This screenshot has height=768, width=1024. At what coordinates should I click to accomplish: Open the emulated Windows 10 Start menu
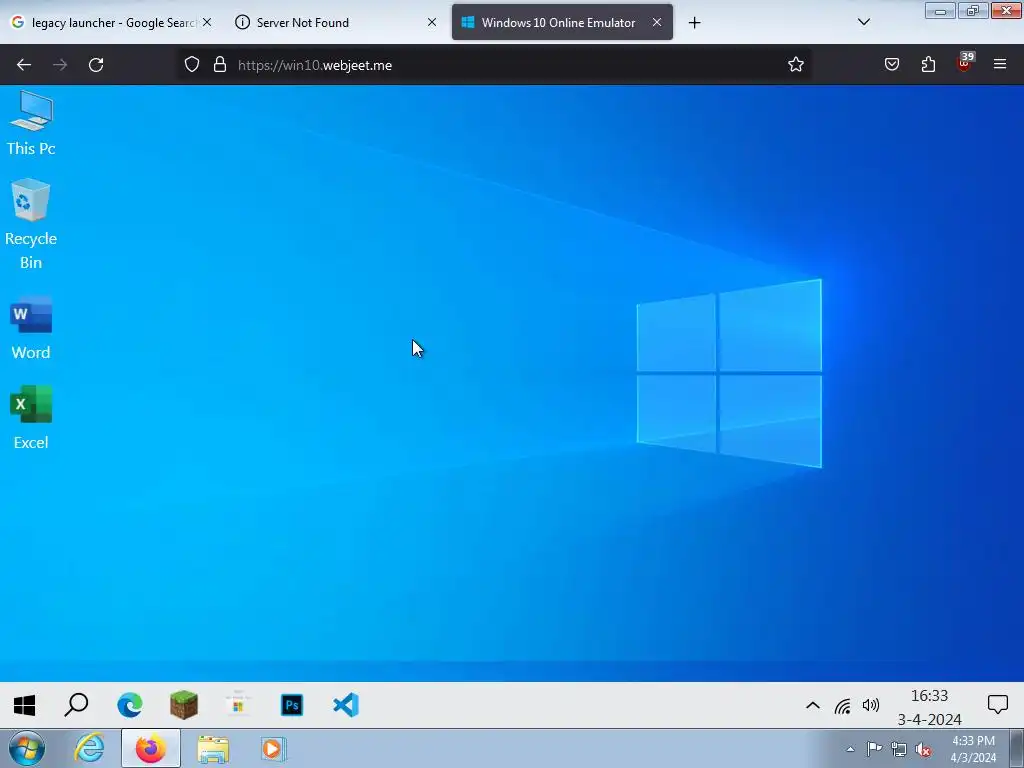pos(24,705)
